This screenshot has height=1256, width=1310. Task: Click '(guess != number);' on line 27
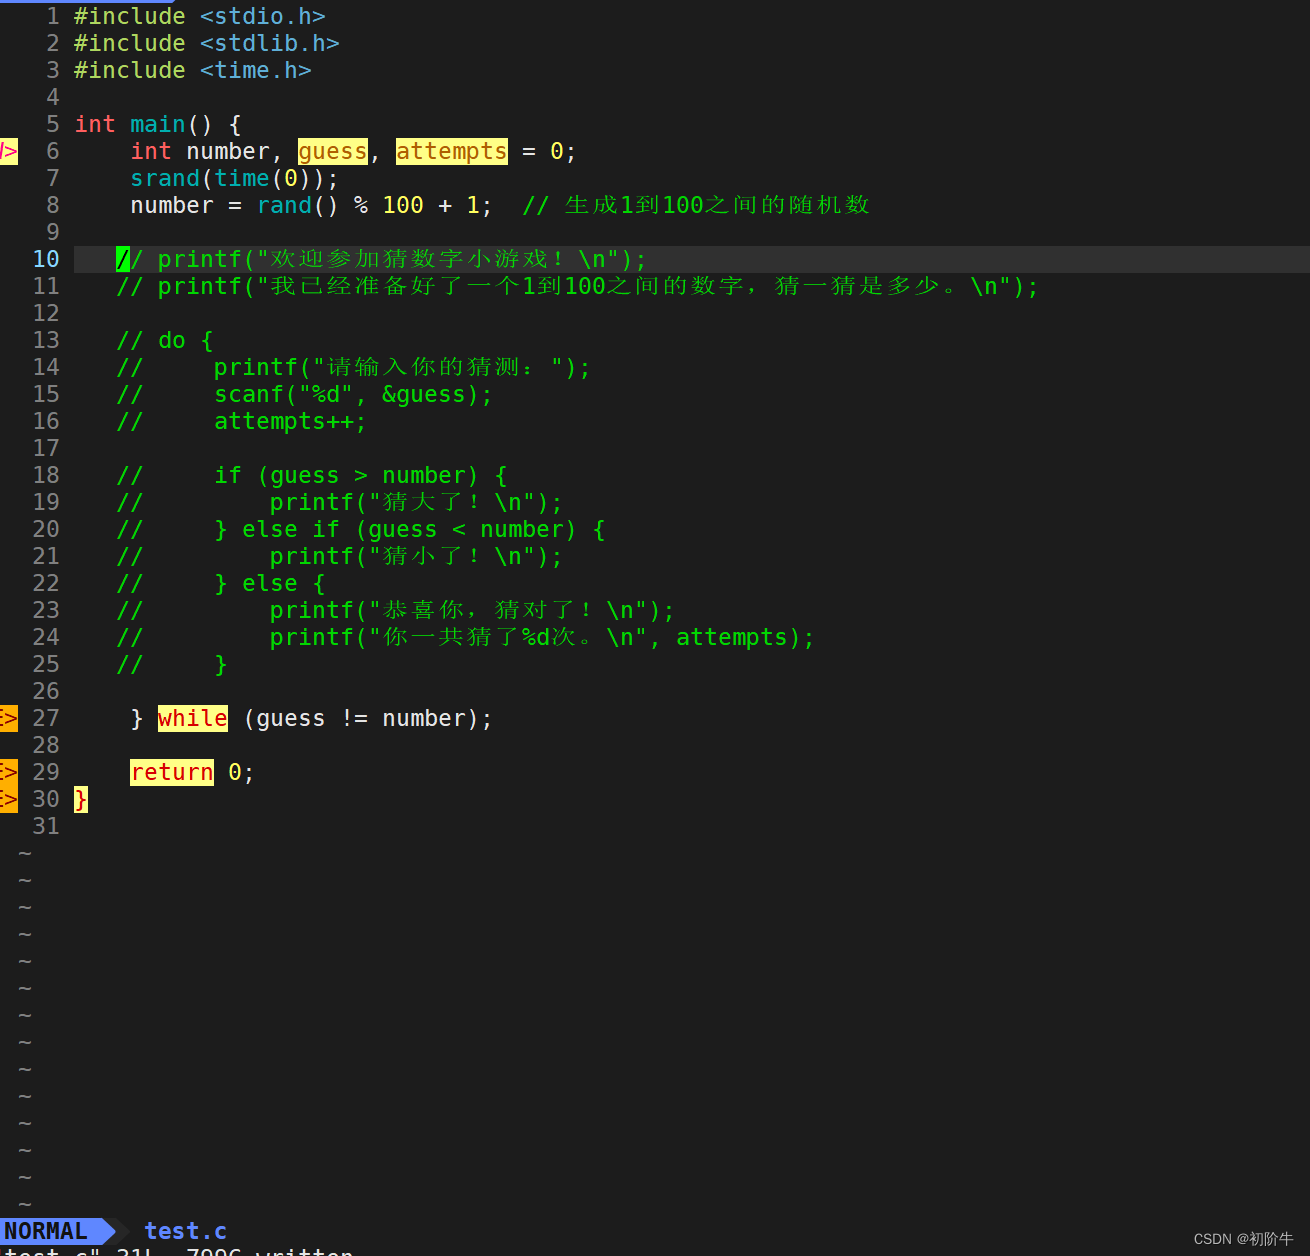(368, 719)
